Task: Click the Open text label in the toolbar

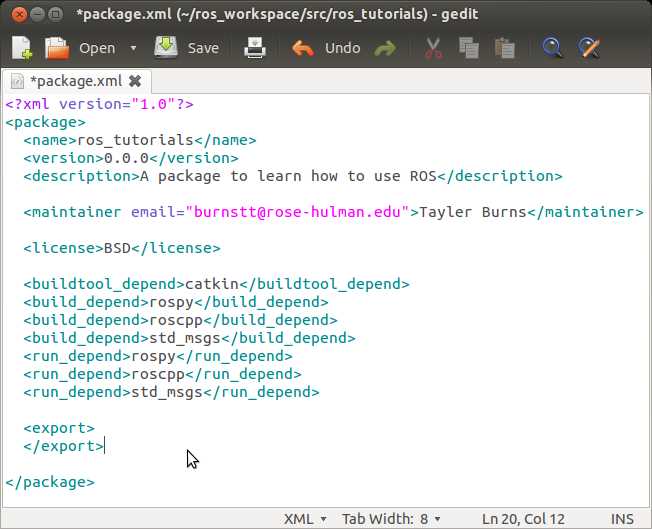Action: pyautogui.click(x=97, y=48)
